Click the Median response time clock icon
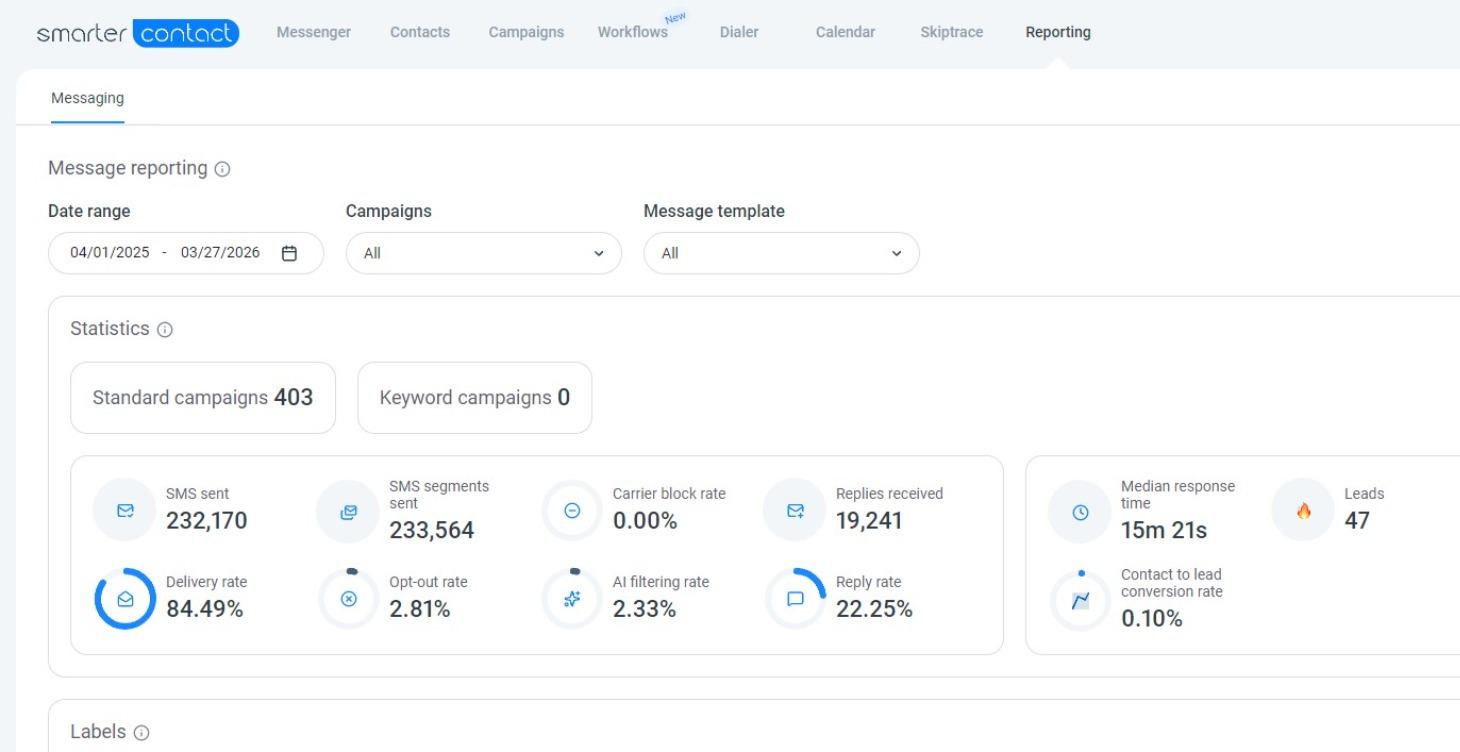The image size is (1460, 752). click(1079, 511)
